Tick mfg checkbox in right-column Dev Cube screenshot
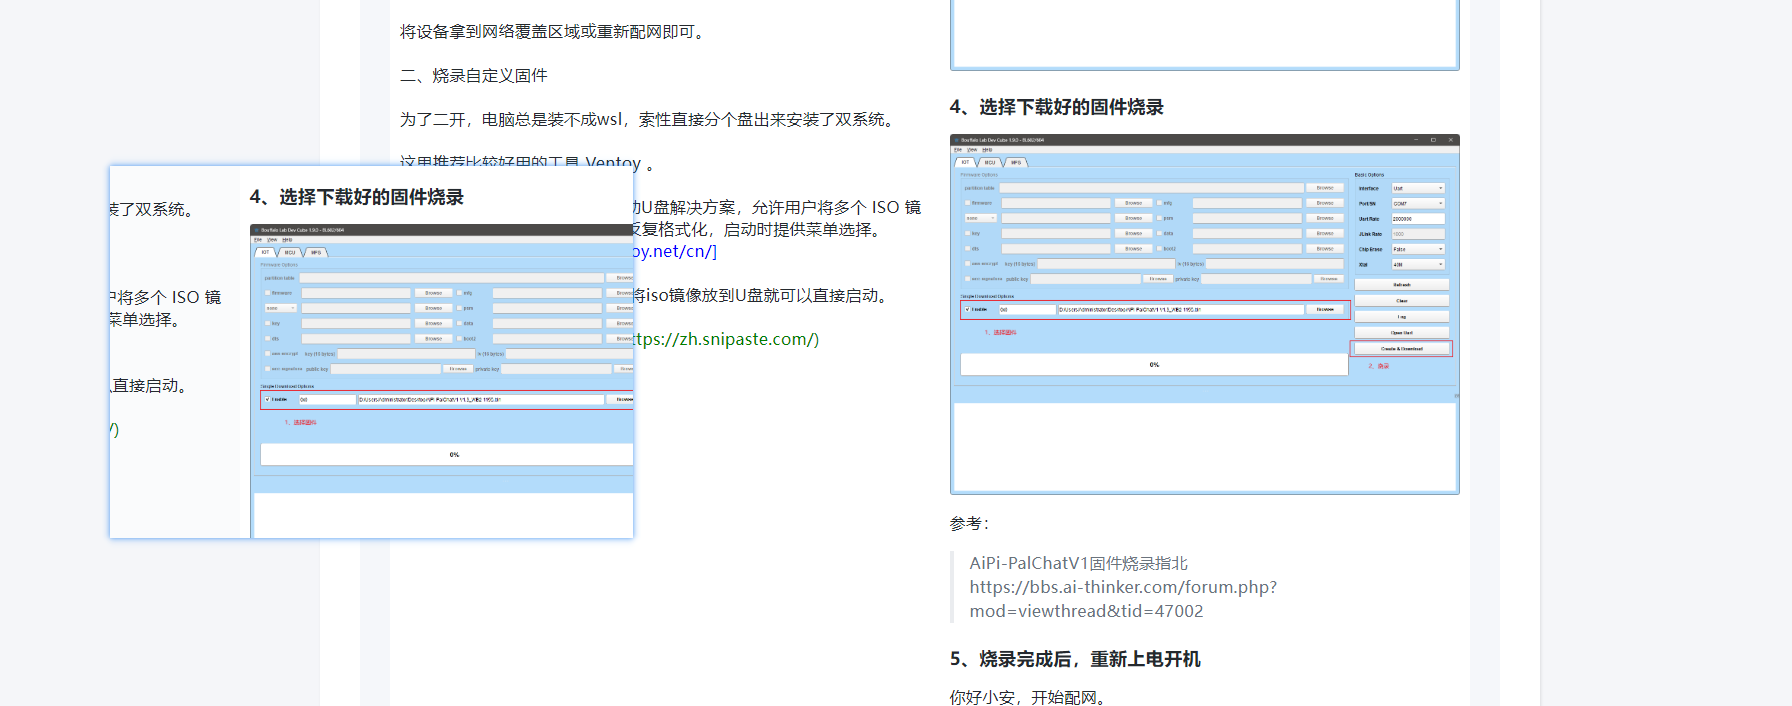The image size is (1792, 706). (x=1159, y=203)
